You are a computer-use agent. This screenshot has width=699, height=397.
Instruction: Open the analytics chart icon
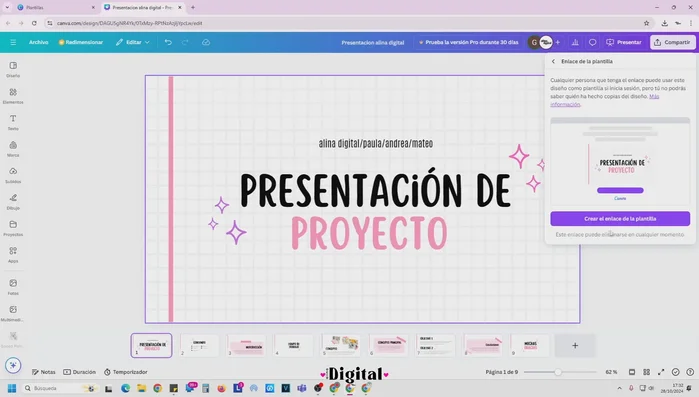tap(575, 42)
